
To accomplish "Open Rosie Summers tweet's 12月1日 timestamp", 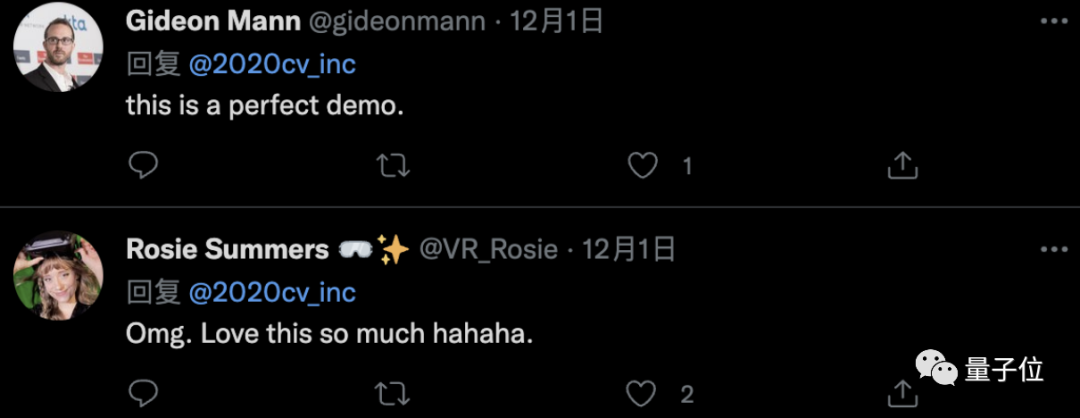I will pos(629,250).
